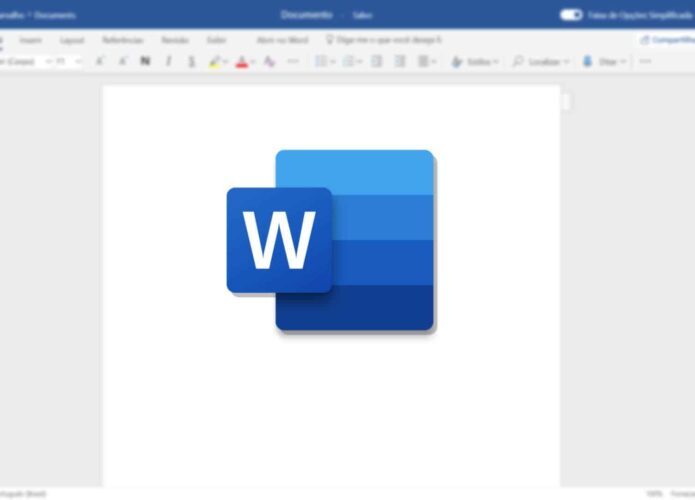Click the bullet list icon

pos(320,61)
